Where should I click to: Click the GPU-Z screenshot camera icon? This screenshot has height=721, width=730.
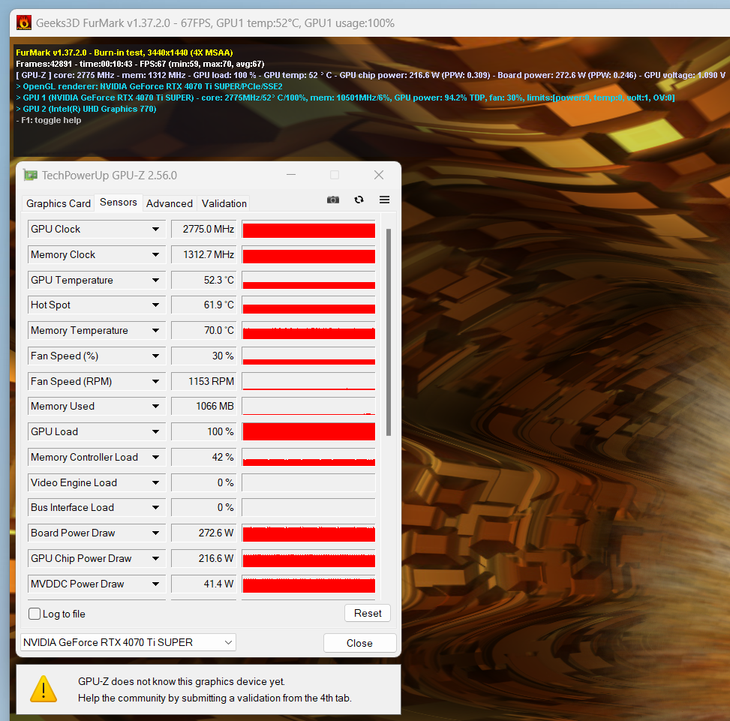[333, 200]
